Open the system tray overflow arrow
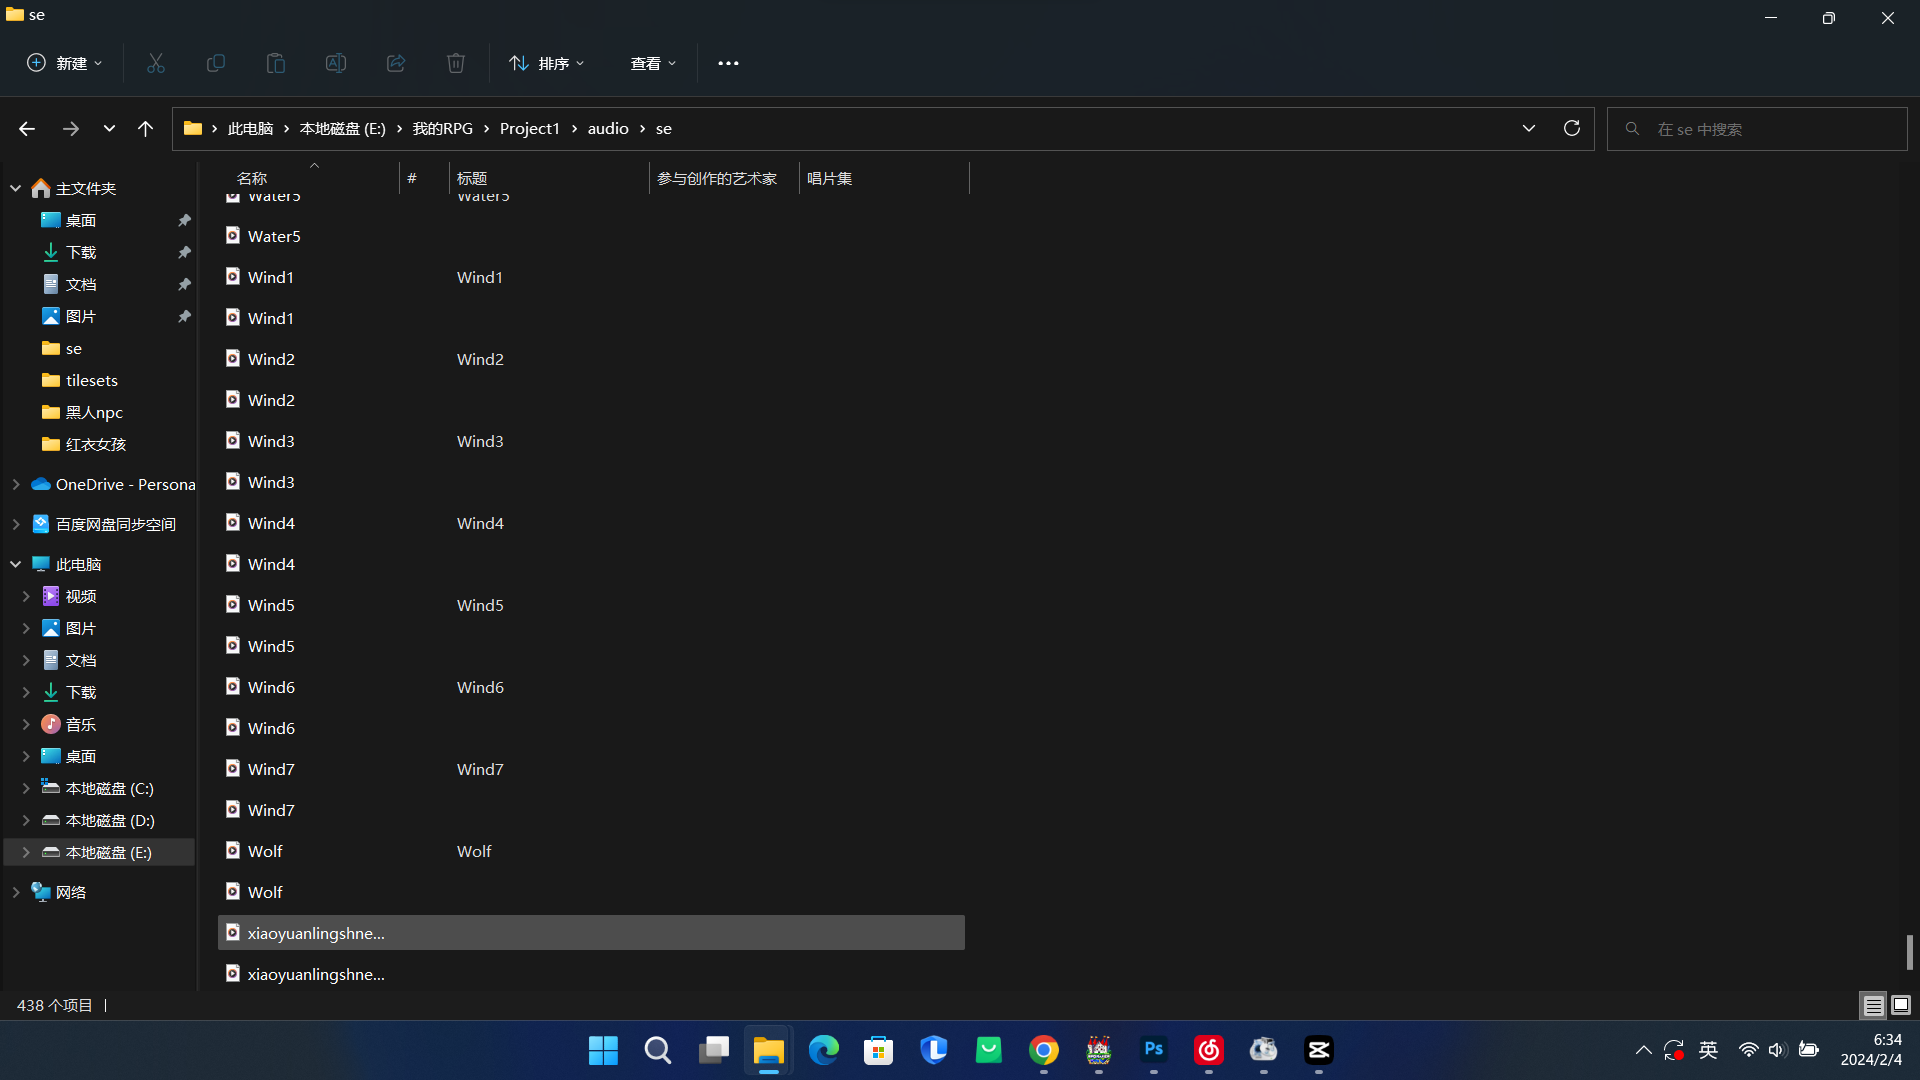Viewport: 1920px width, 1080px height. (1643, 1050)
